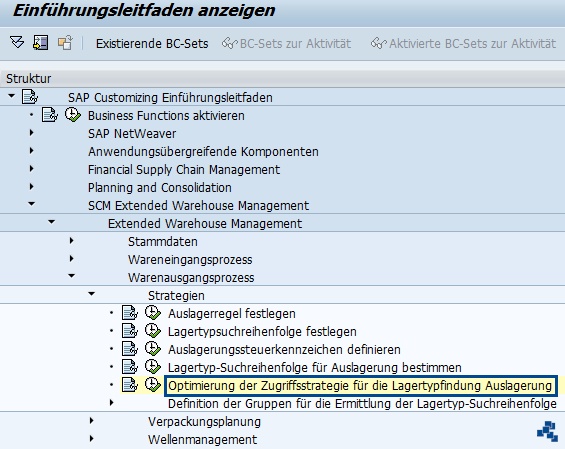Image resolution: width=565 pixels, height=449 pixels.
Task: Collapse the Strategien node
Action: pyautogui.click(x=92, y=294)
